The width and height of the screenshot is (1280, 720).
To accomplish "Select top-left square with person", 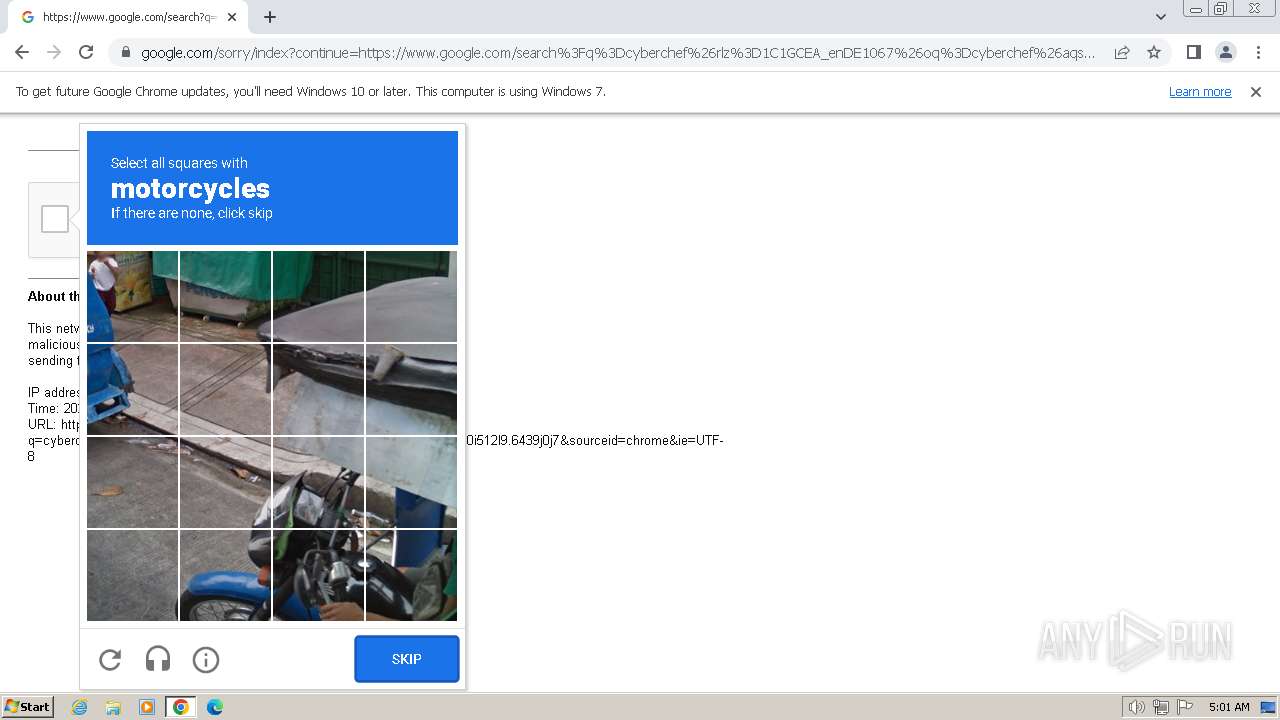I will (x=132, y=296).
